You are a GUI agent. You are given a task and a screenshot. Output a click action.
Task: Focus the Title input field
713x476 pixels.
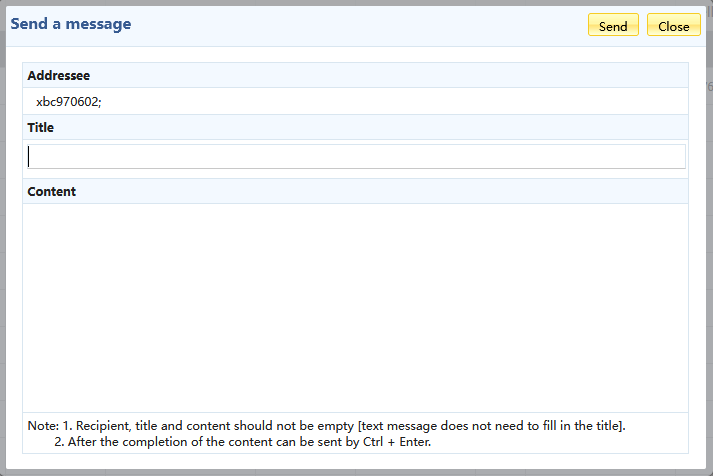point(356,157)
